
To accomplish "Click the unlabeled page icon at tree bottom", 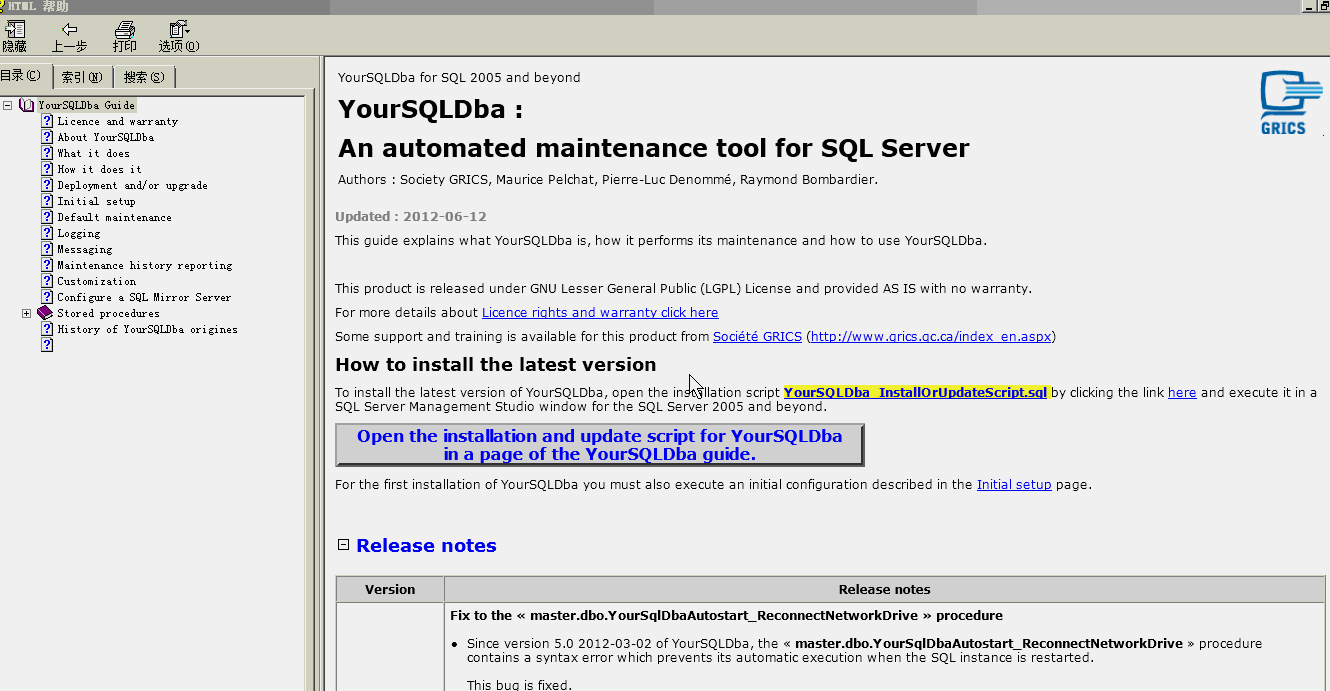I will click(47, 345).
